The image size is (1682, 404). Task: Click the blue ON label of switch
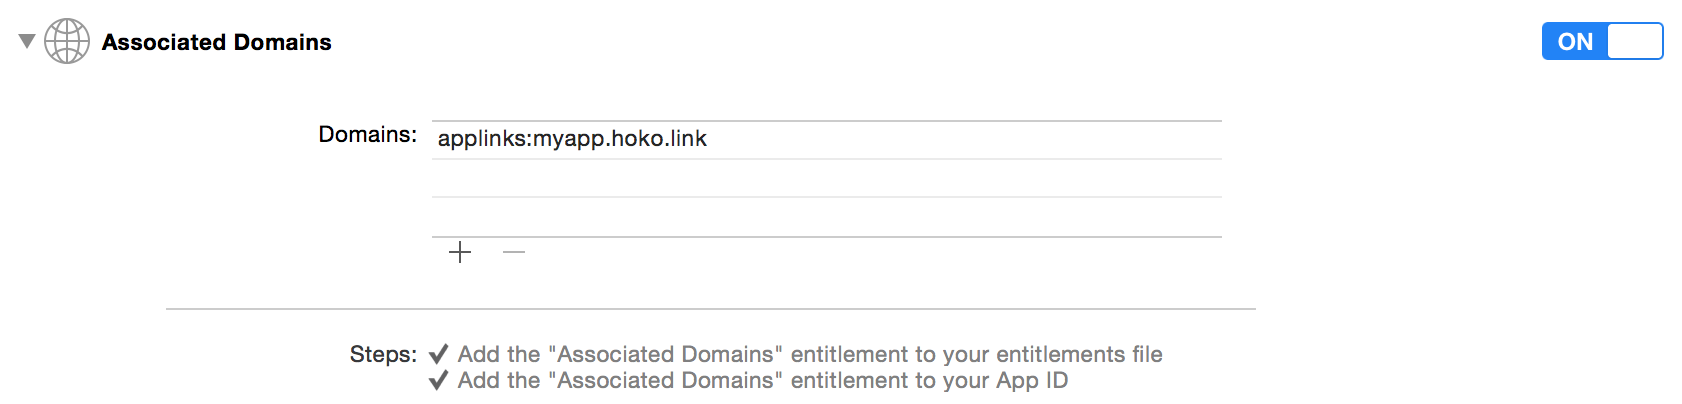pos(1575,42)
